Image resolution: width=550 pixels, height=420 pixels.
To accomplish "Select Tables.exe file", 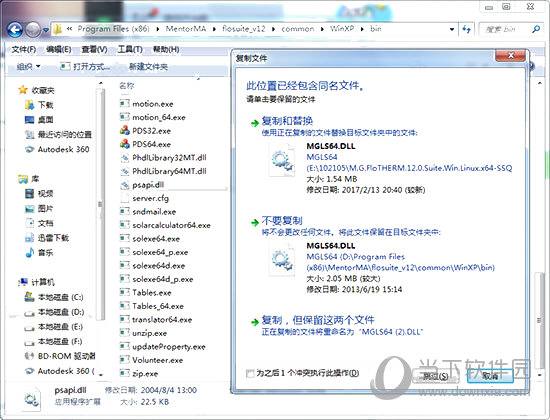I will [146, 293].
